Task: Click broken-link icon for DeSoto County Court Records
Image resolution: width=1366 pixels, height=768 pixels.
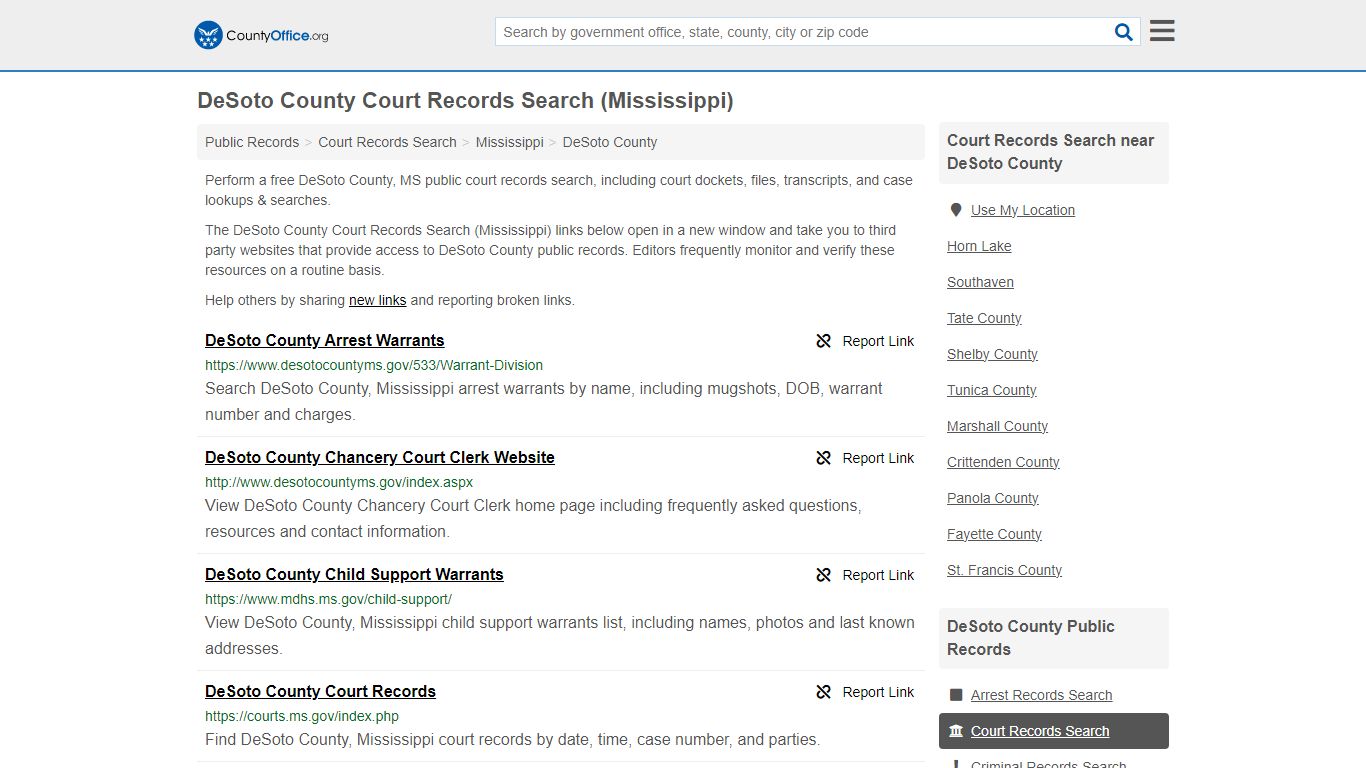Action: point(824,692)
